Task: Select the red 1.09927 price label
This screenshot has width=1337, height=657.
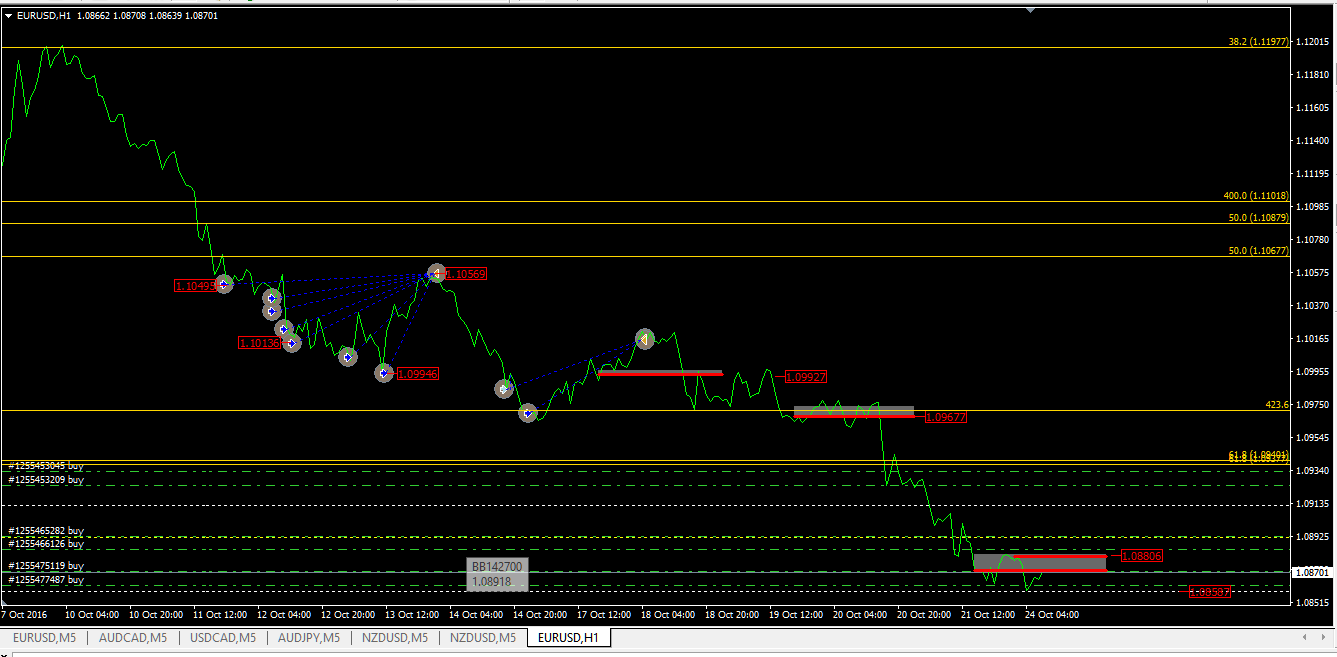Action: click(x=806, y=378)
